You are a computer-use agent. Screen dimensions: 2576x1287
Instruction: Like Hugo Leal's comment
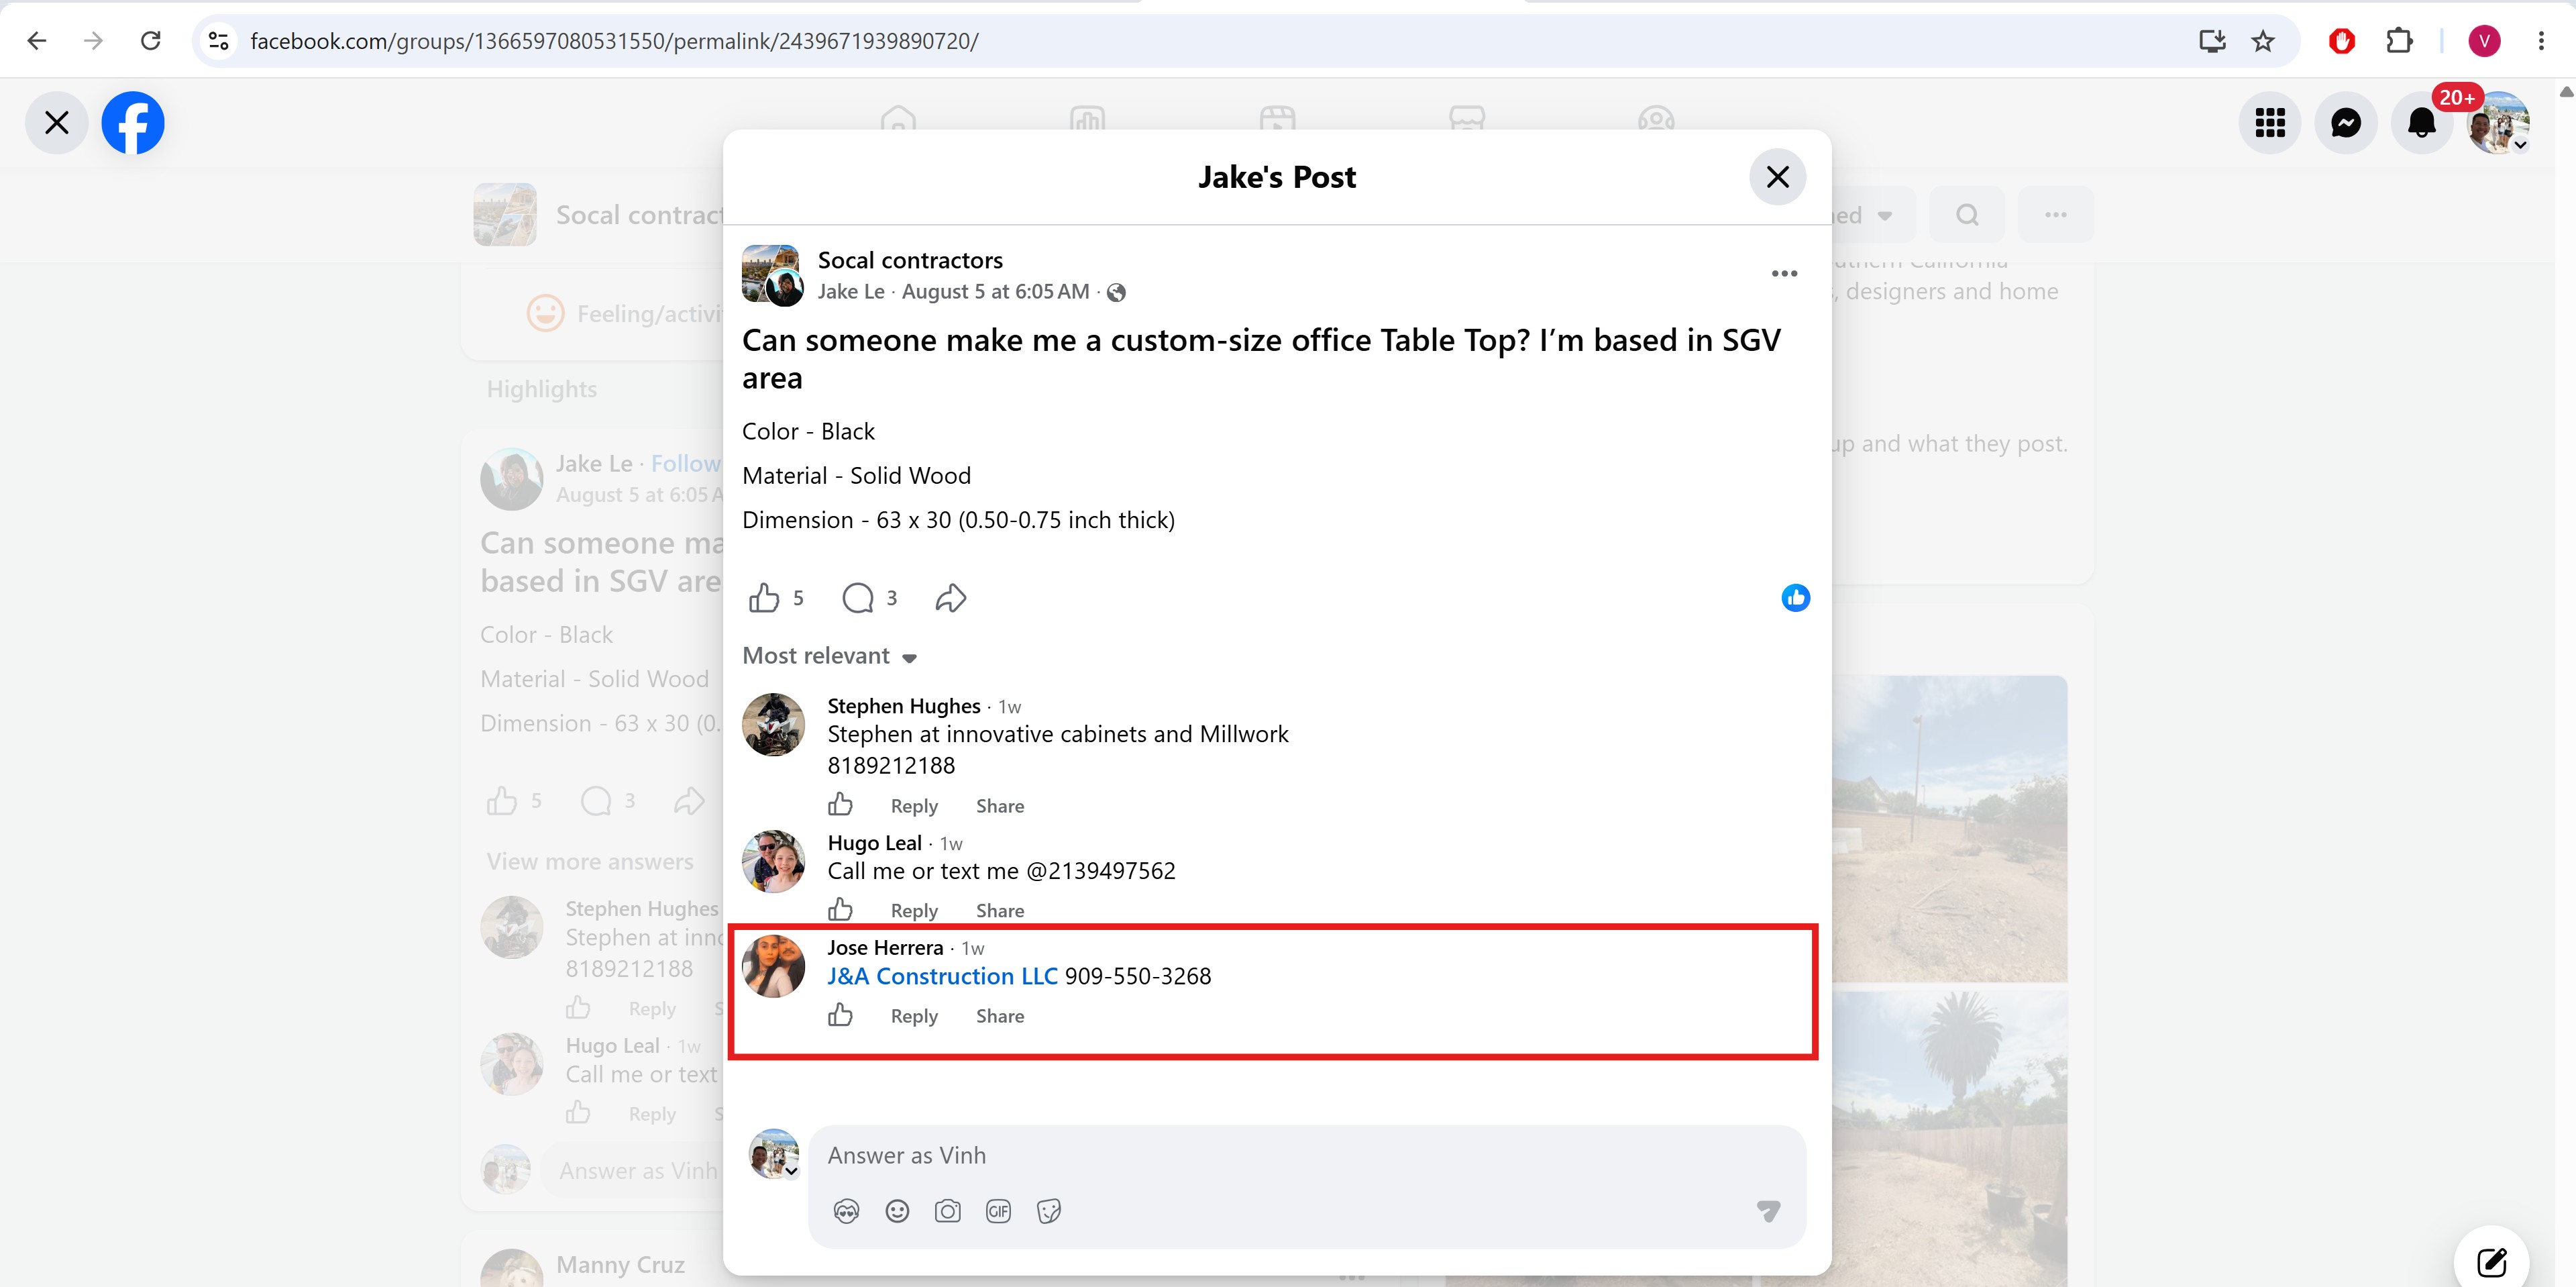pos(840,909)
